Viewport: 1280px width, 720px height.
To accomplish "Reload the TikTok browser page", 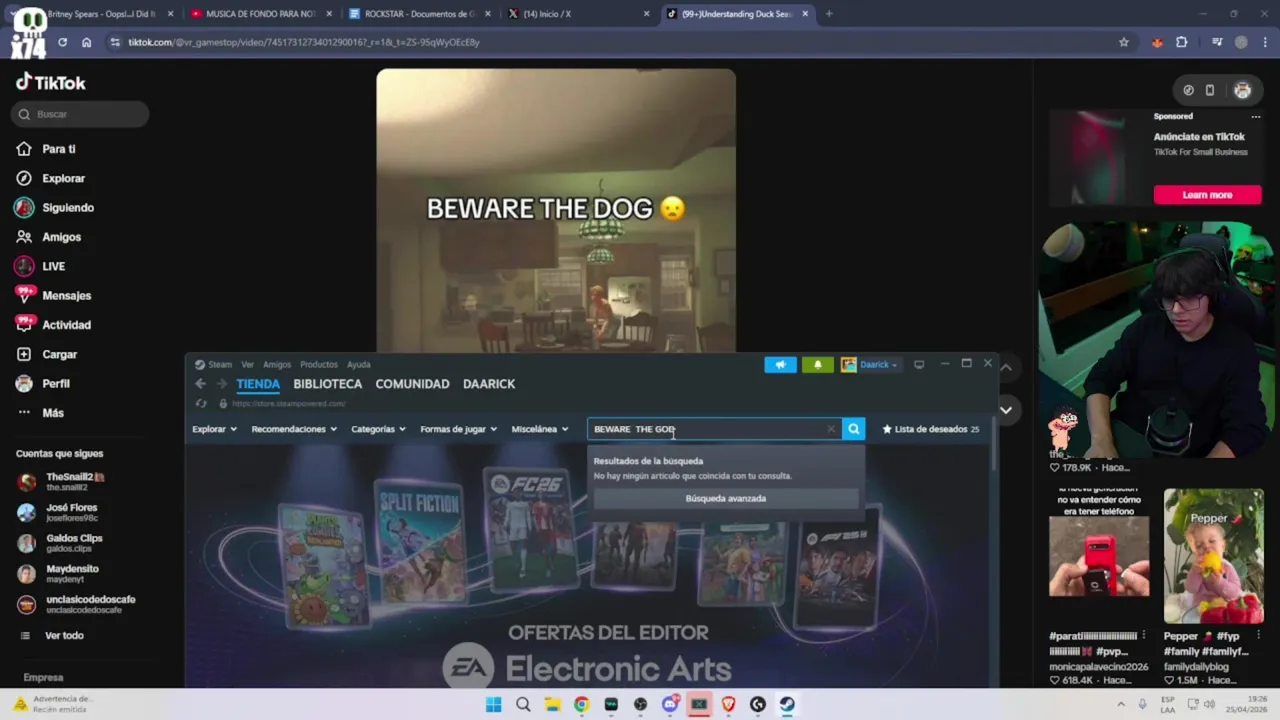I will coord(62,42).
